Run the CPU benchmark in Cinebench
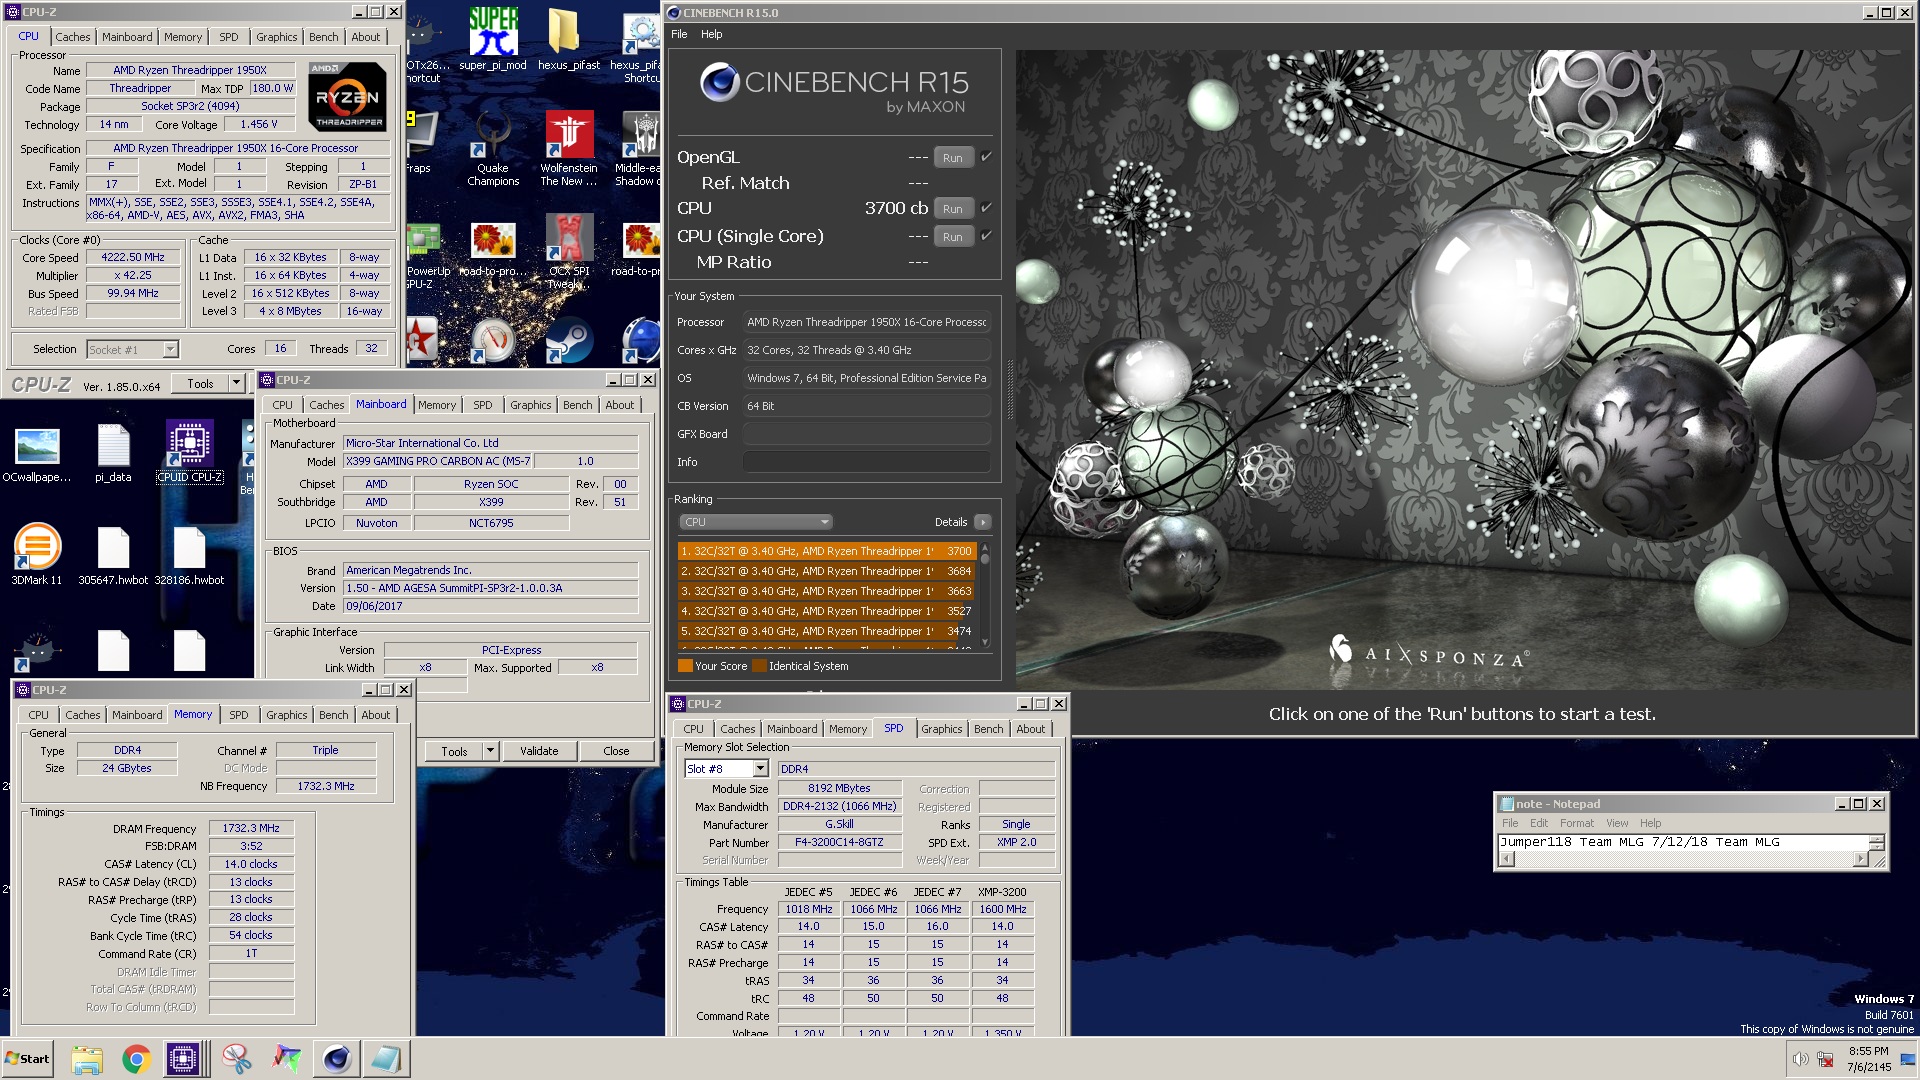This screenshot has height=1080, width=1920. (x=953, y=209)
